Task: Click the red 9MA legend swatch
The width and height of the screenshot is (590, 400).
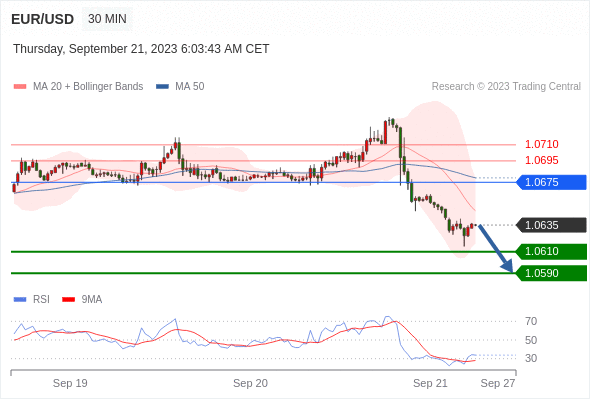Action: (68, 300)
